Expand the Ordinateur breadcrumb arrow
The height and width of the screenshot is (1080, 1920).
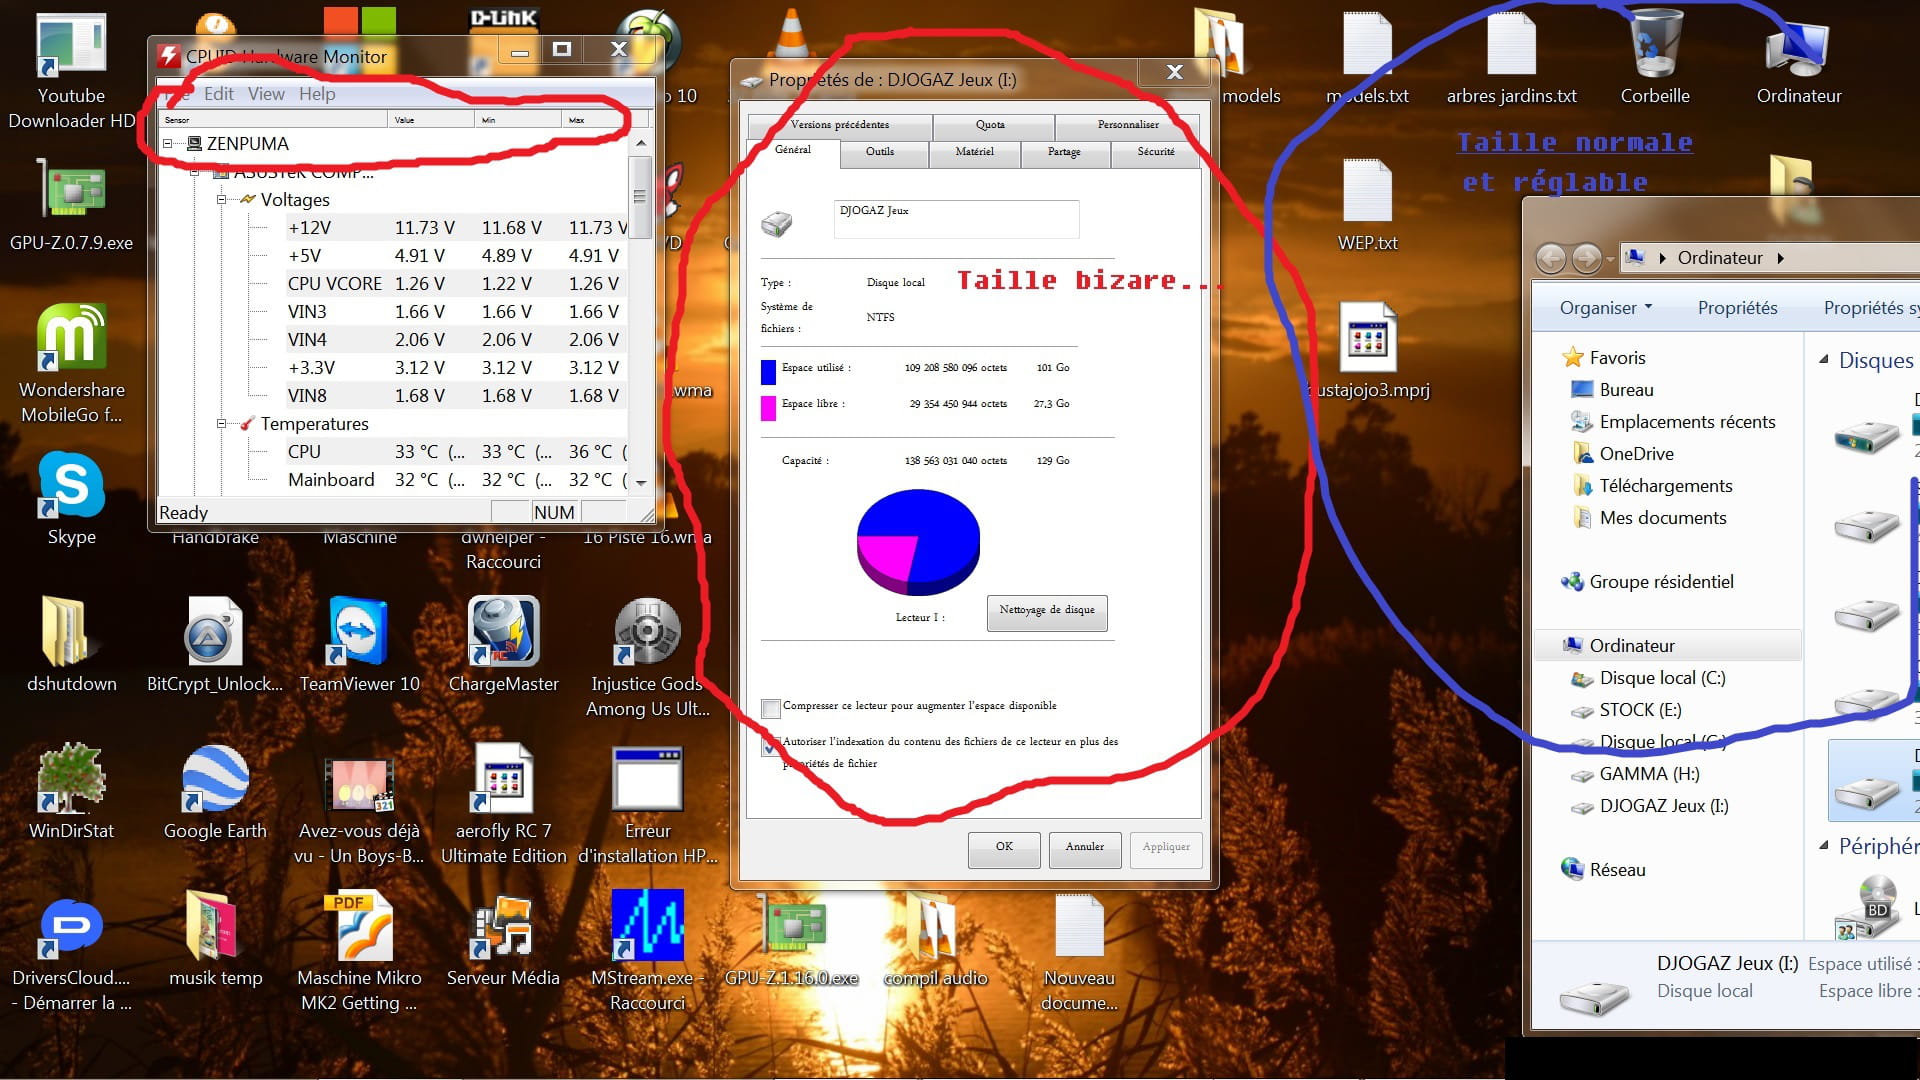[x=1780, y=258]
